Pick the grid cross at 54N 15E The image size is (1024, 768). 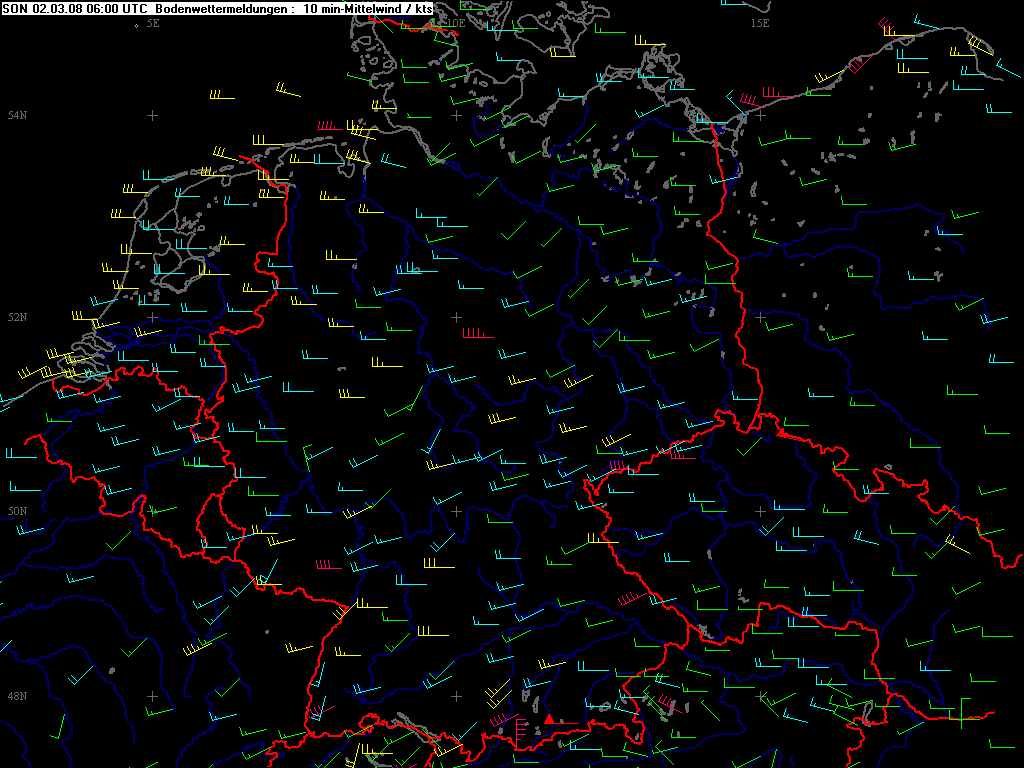[760, 116]
